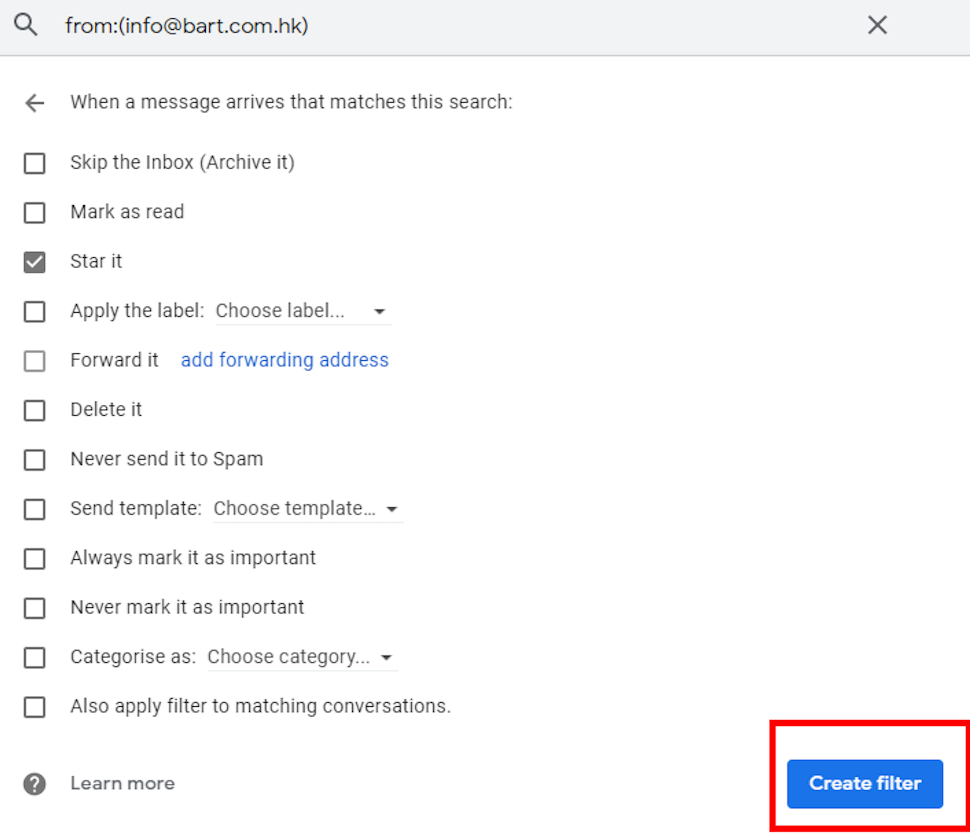Open the Choose template dropdown

[307, 509]
